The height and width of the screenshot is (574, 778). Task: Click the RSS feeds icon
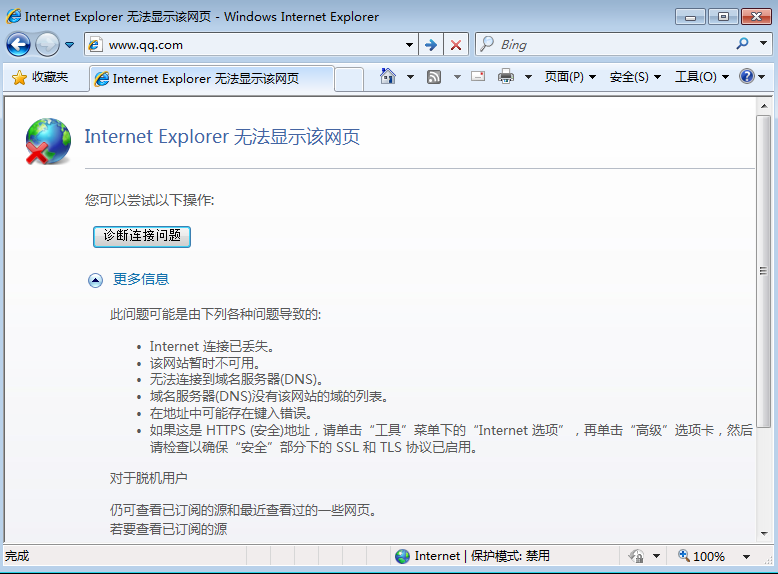434,77
